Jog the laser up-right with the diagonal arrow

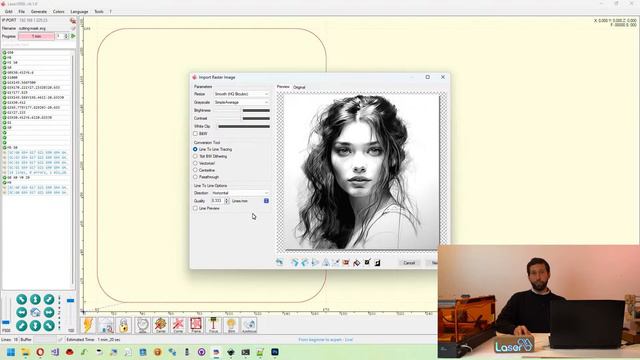point(49,299)
